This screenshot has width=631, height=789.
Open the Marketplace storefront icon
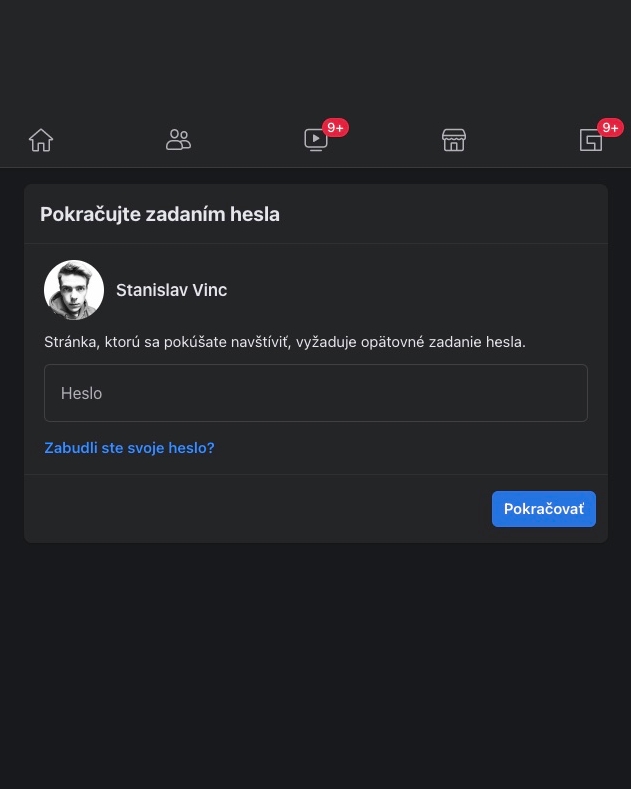[454, 140]
